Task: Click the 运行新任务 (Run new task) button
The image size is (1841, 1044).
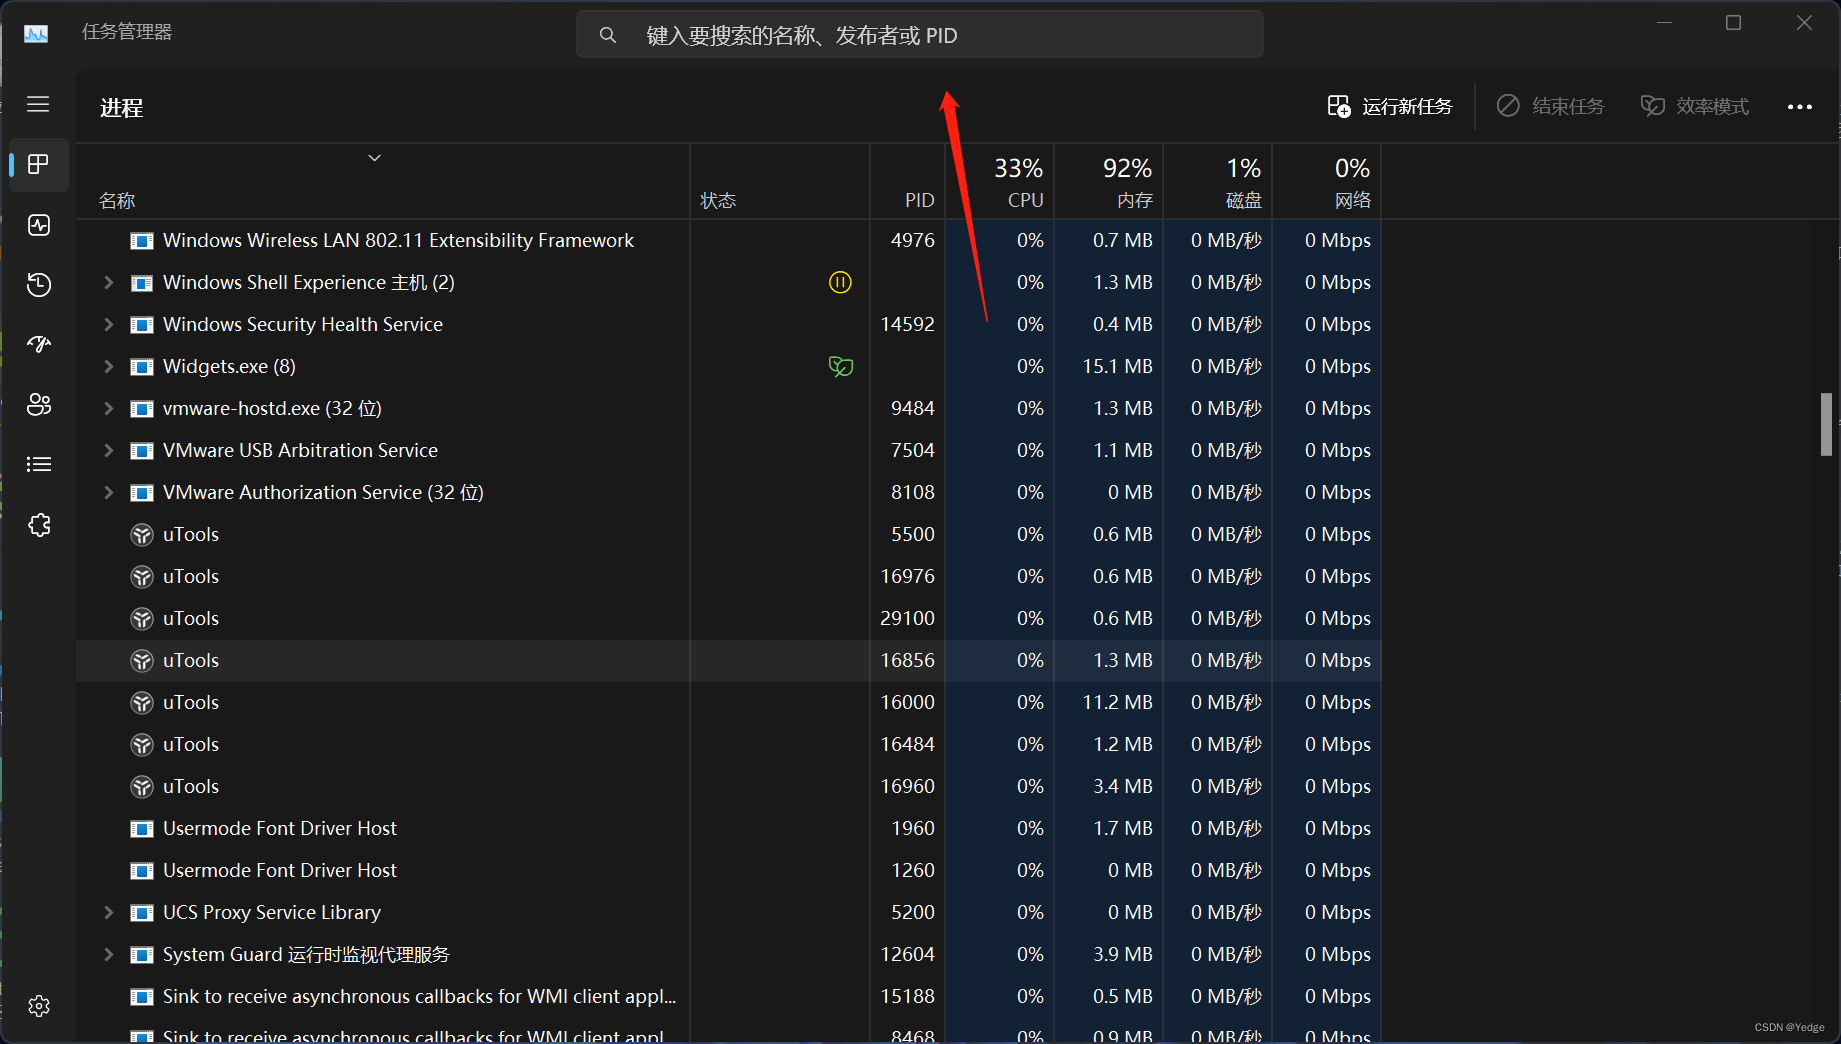Action: (x=1389, y=106)
